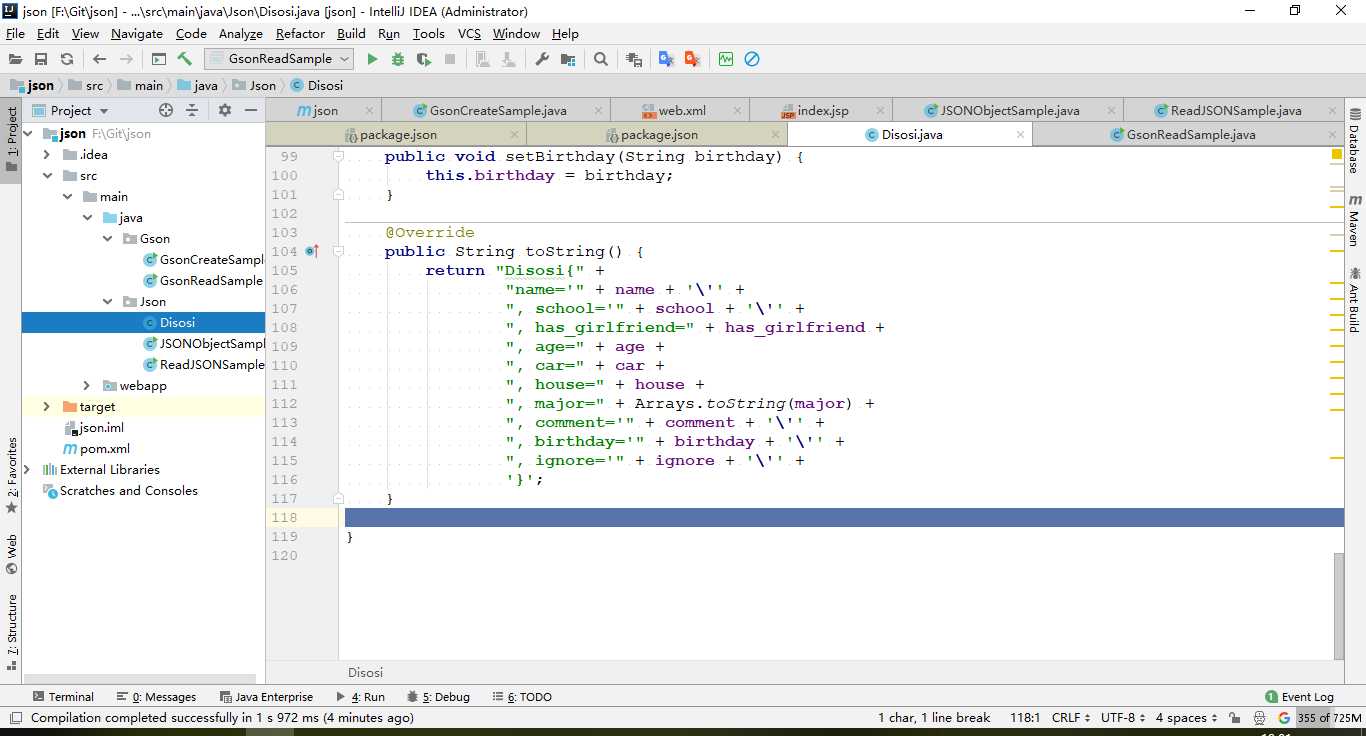Open Project Structure icon in toolbar
The image size is (1366, 736).
[x=568, y=59]
